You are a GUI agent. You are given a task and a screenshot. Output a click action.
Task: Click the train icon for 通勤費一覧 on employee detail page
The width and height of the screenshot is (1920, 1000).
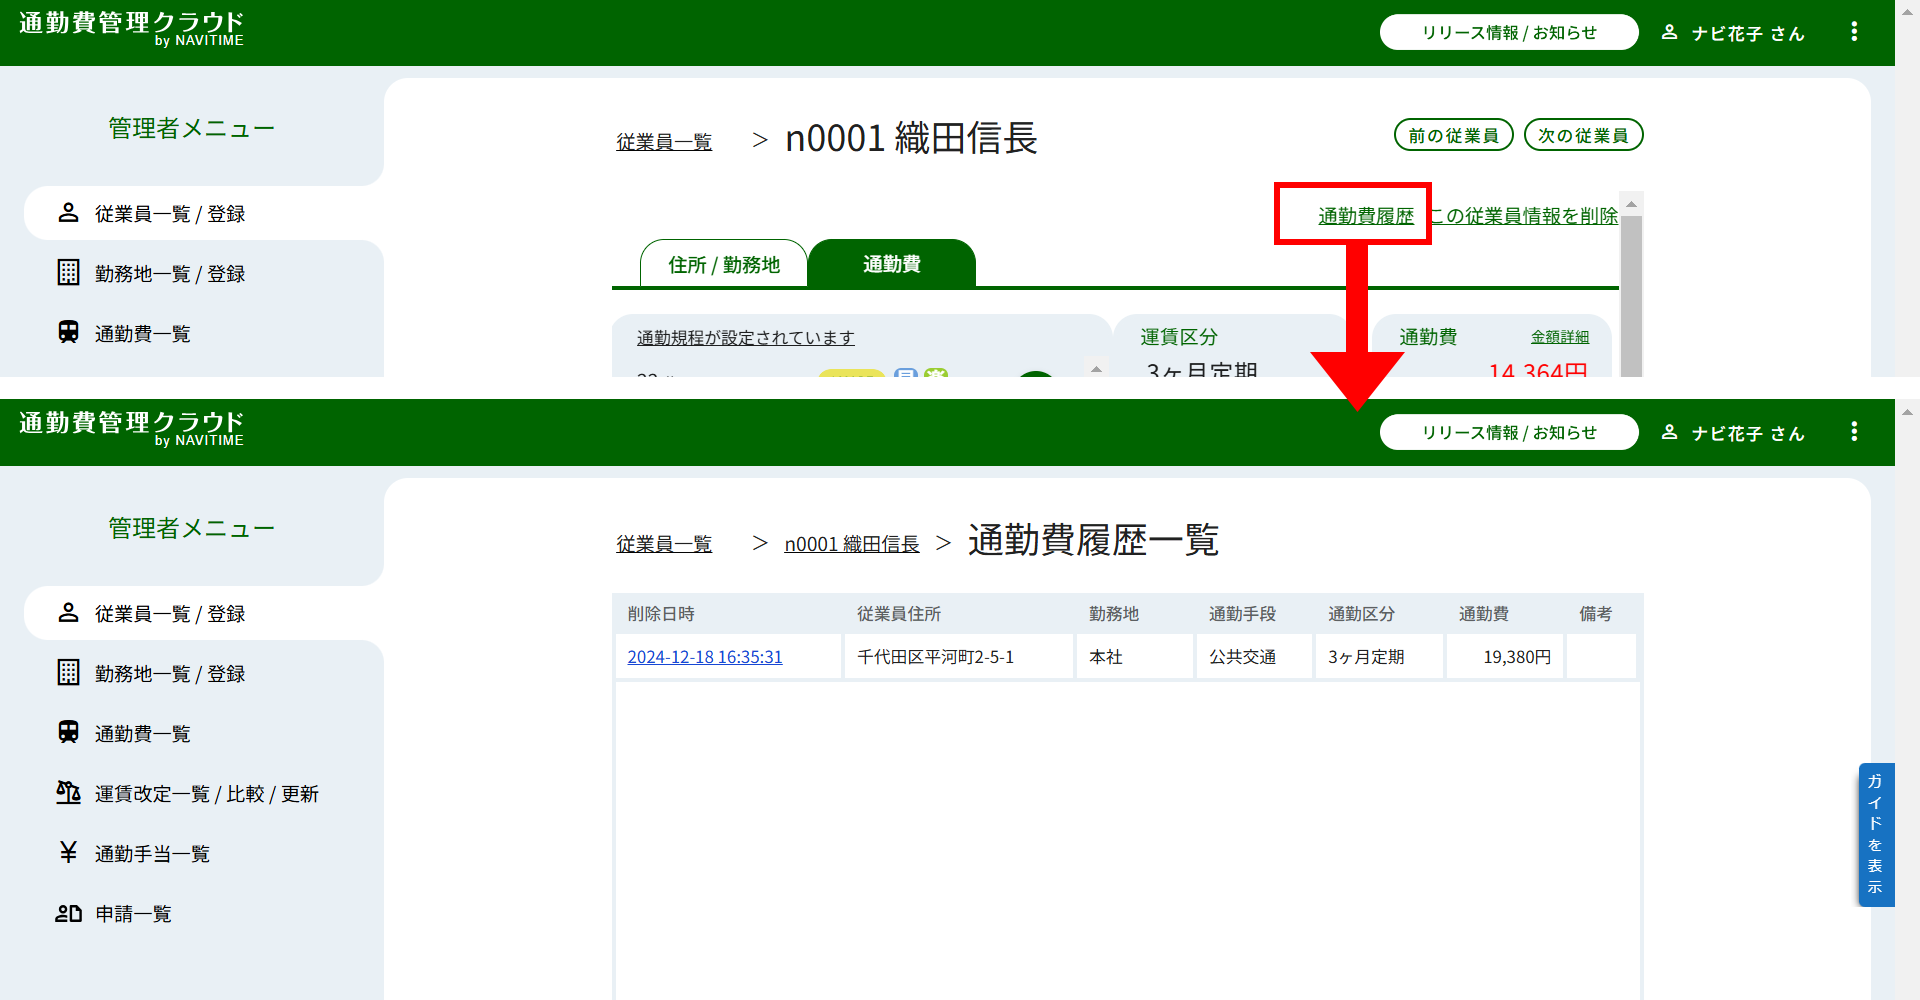[68, 332]
